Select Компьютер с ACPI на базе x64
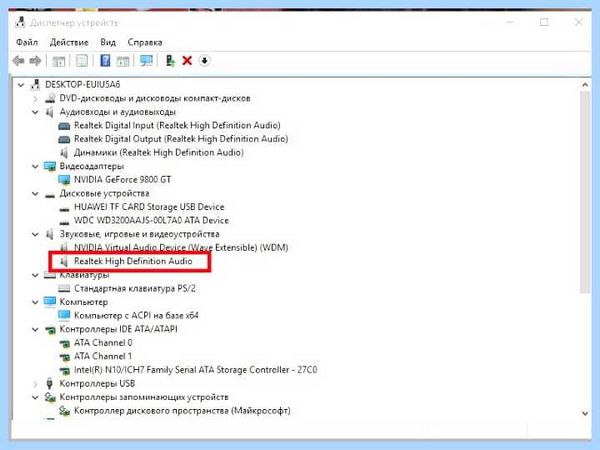 136,315
